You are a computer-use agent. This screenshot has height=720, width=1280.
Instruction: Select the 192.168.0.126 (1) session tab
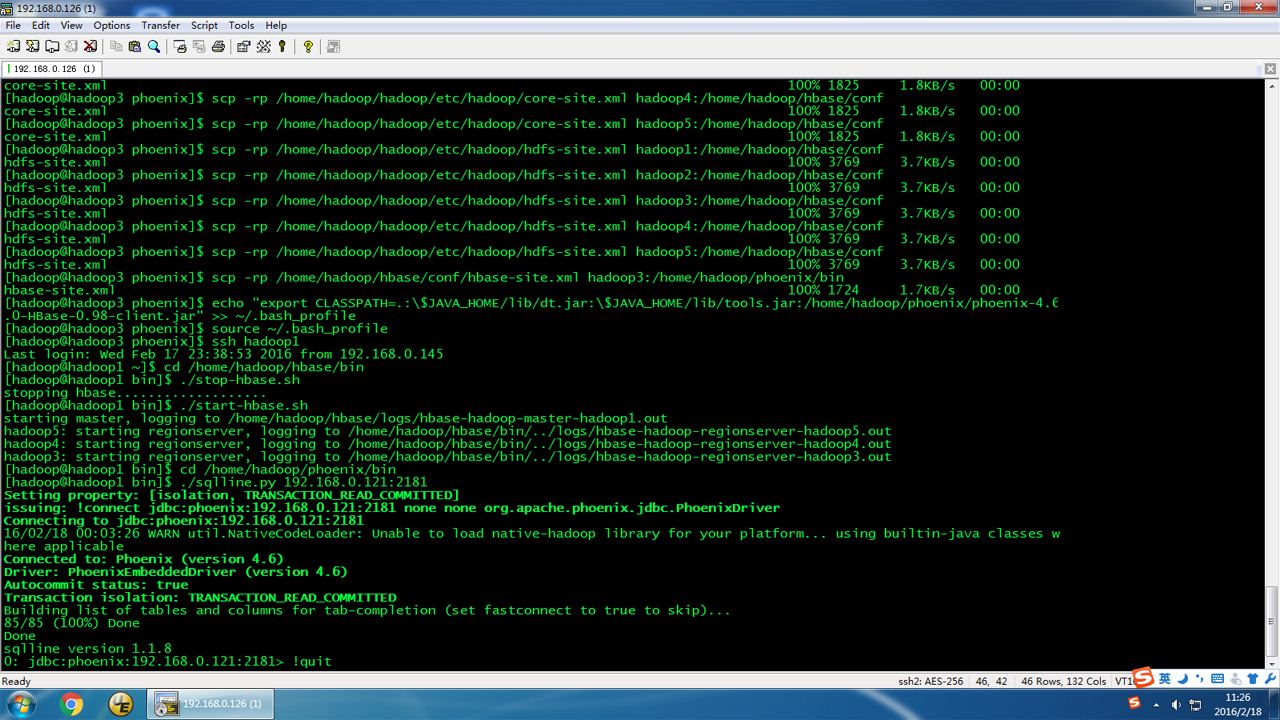tap(54, 68)
